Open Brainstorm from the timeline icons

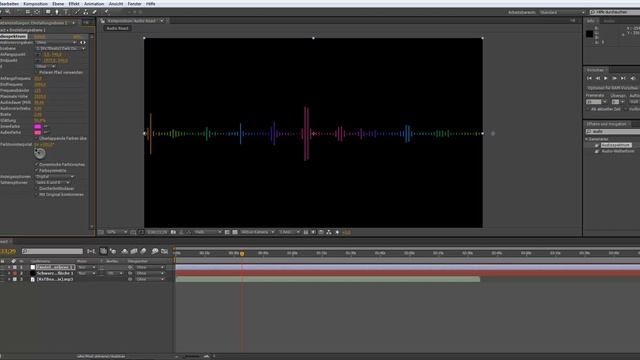click(x=155, y=251)
